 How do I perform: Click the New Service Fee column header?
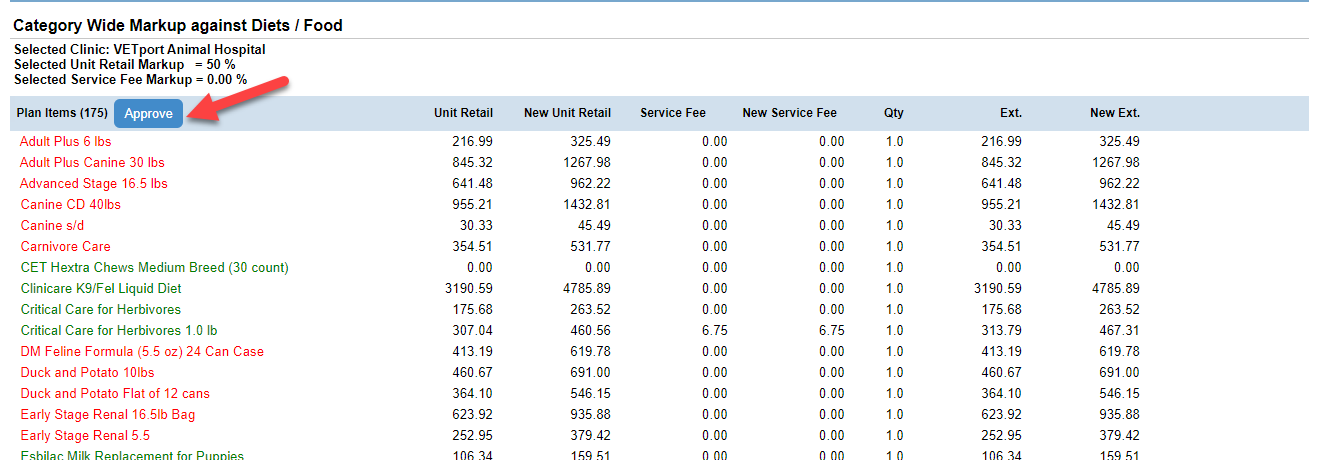coord(789,113)
